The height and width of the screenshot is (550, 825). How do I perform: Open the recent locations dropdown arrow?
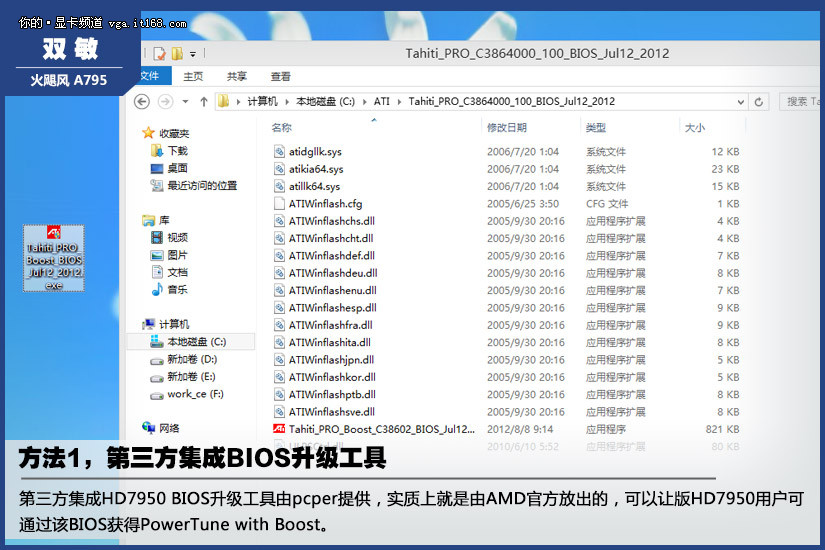(x=186, y=102)
